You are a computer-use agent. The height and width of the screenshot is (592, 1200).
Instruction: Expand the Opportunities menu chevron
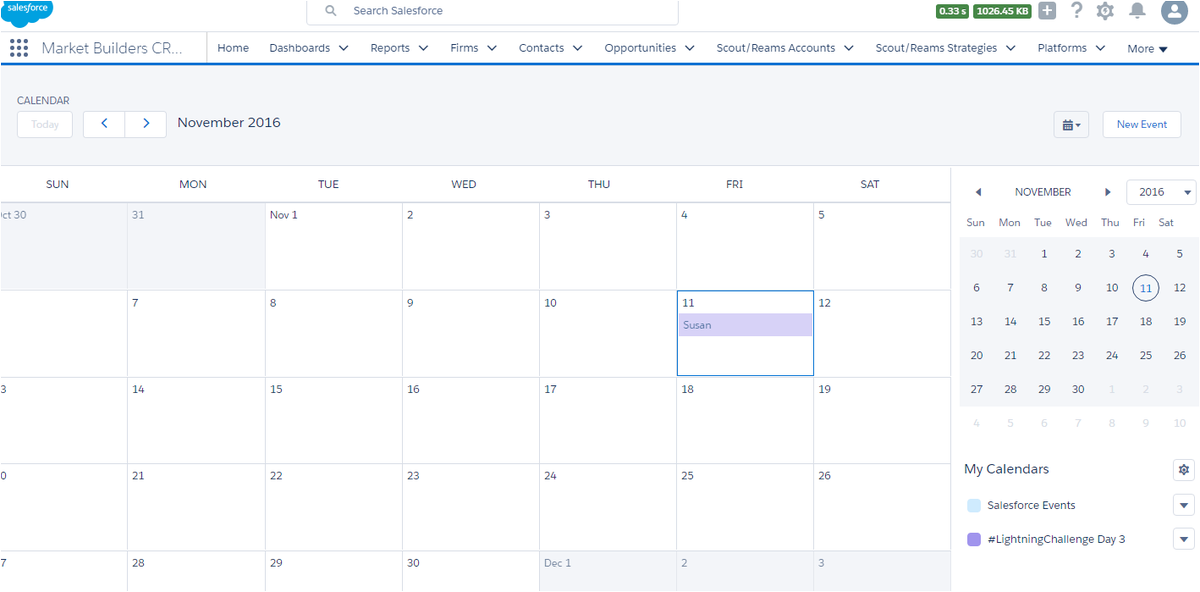pos(690,48)
